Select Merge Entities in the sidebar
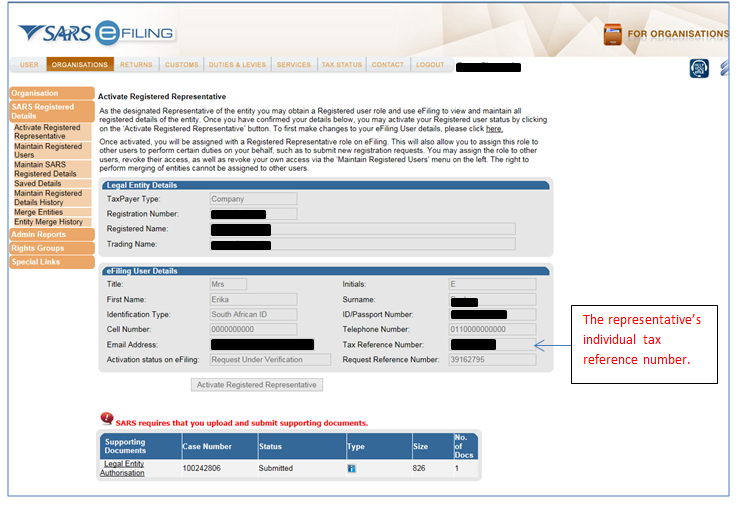The image size is (739, 505). click(38, 212)
